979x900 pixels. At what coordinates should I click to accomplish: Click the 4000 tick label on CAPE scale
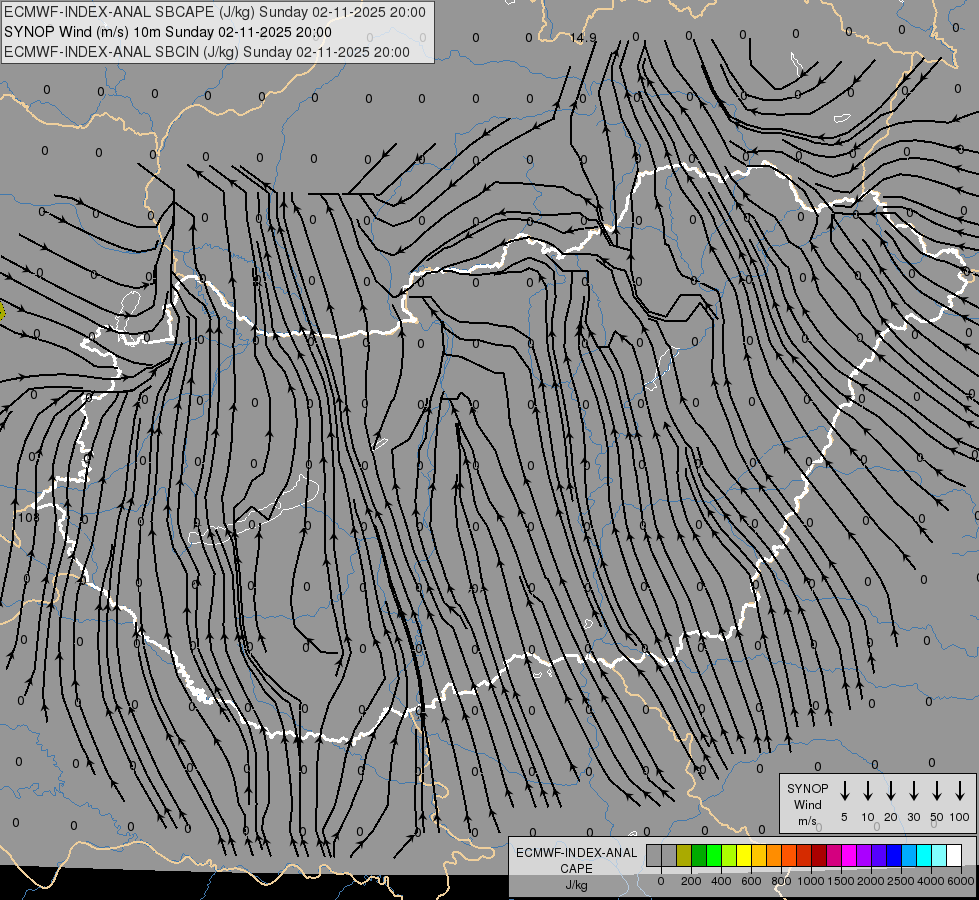click(x=931, y=881)
